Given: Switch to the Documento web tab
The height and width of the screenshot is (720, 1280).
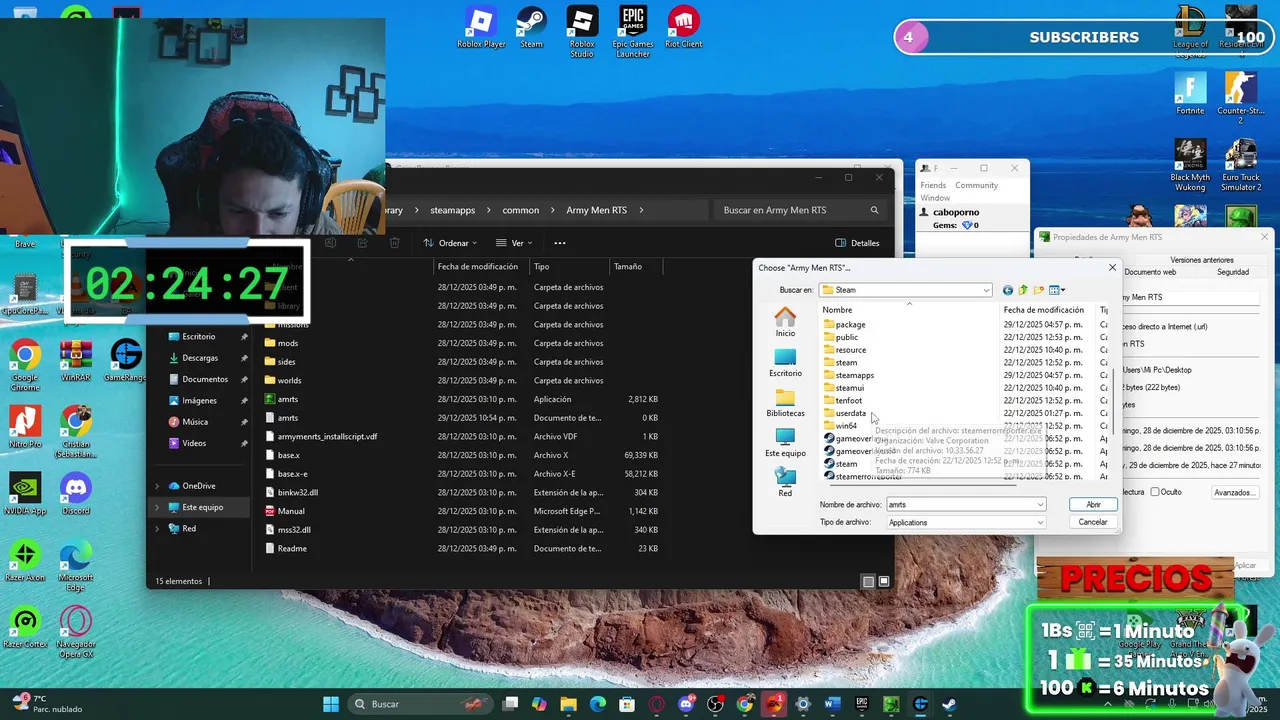Looking at the screenshot, I should tap(1150, 272).
